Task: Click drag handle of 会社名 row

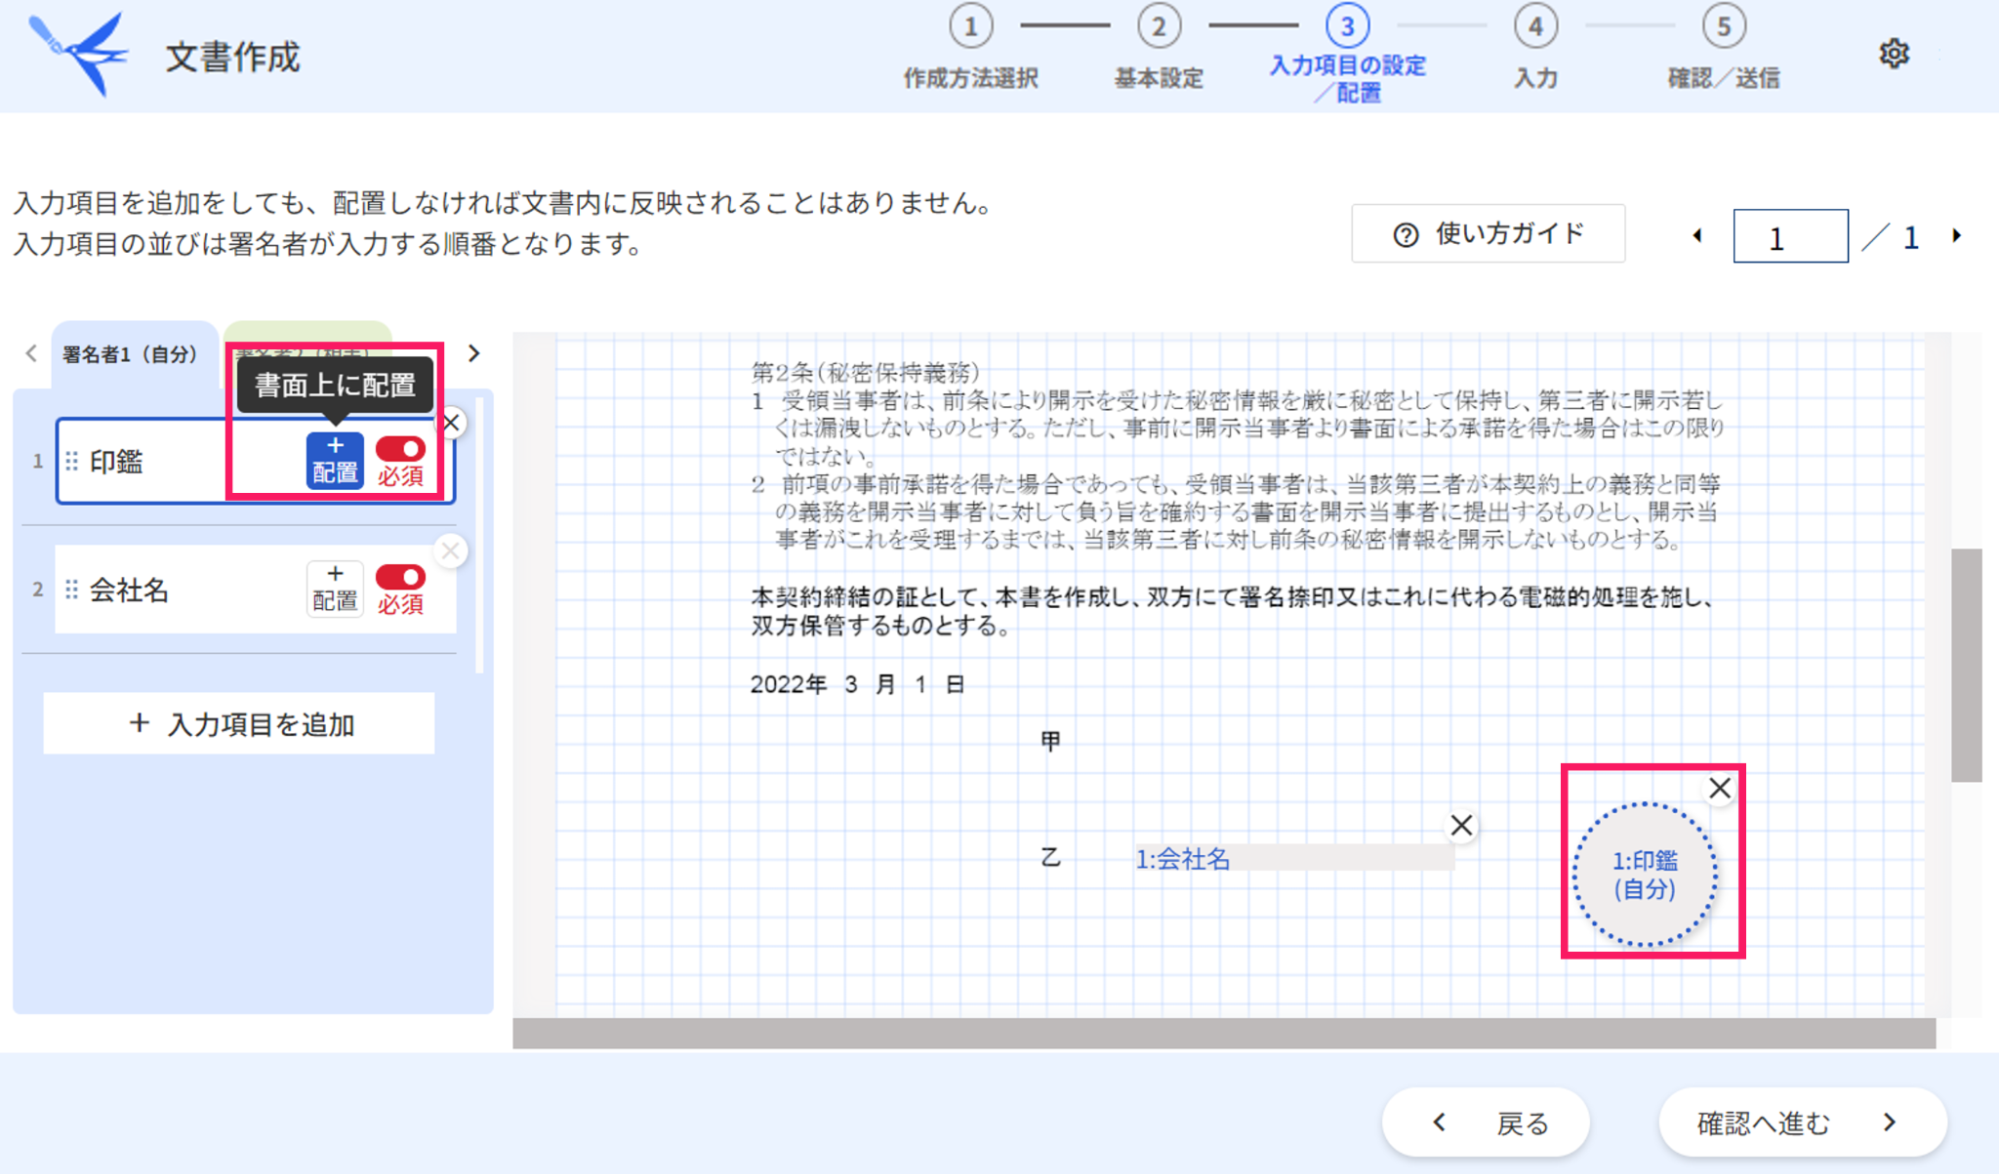Action: (x=72, y=590)
